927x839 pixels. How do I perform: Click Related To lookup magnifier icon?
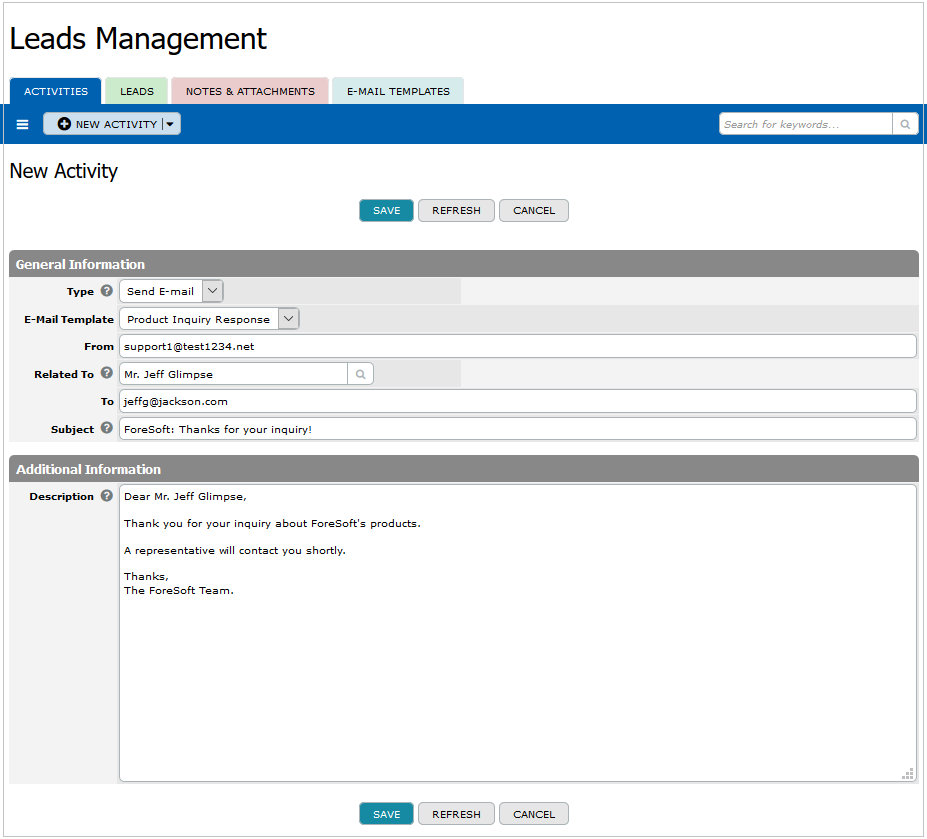coord(360,374)
